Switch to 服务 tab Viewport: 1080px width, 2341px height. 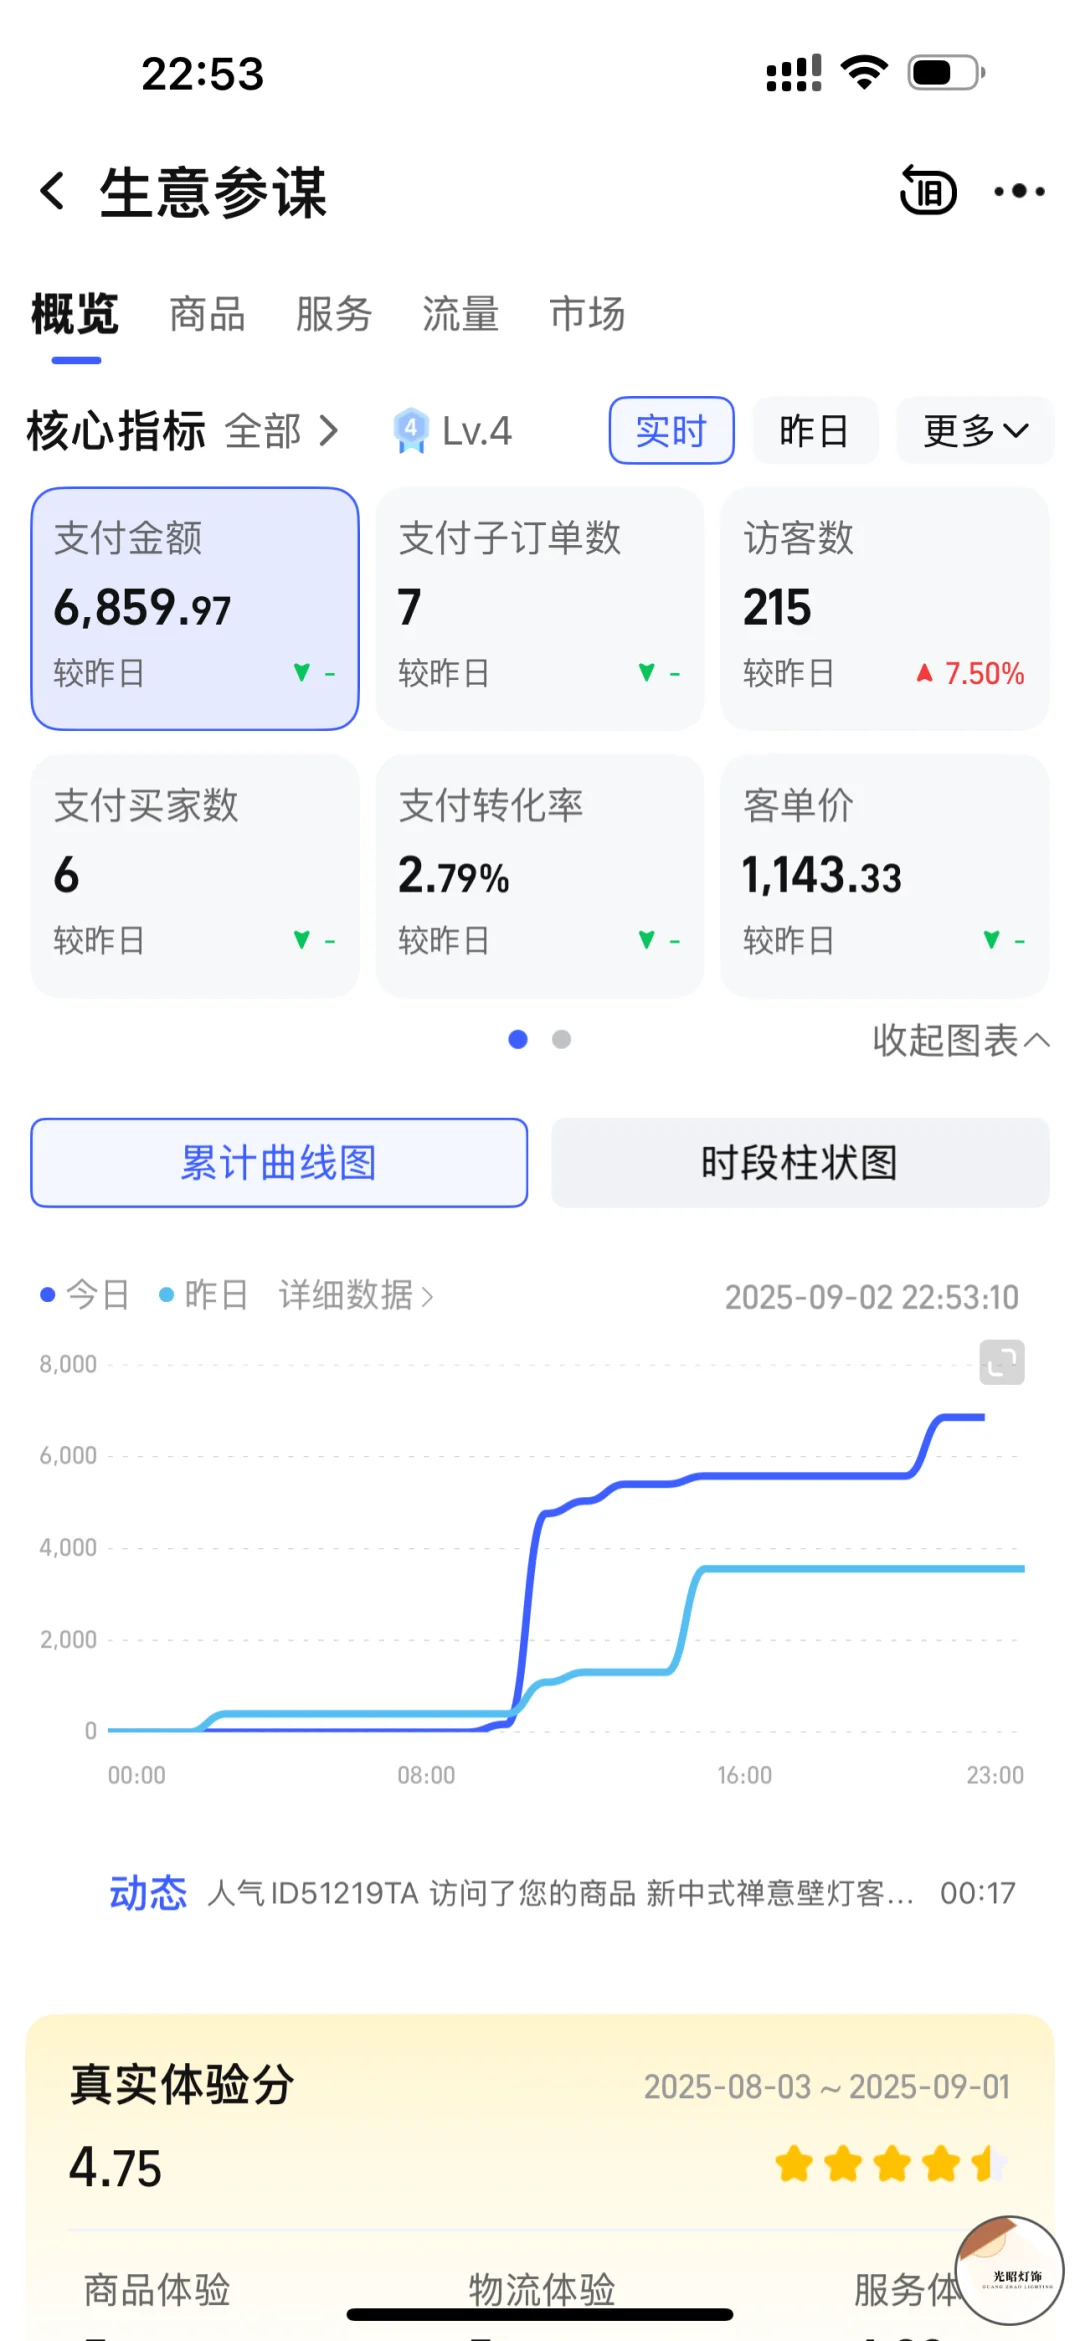[x=334, y=314]
